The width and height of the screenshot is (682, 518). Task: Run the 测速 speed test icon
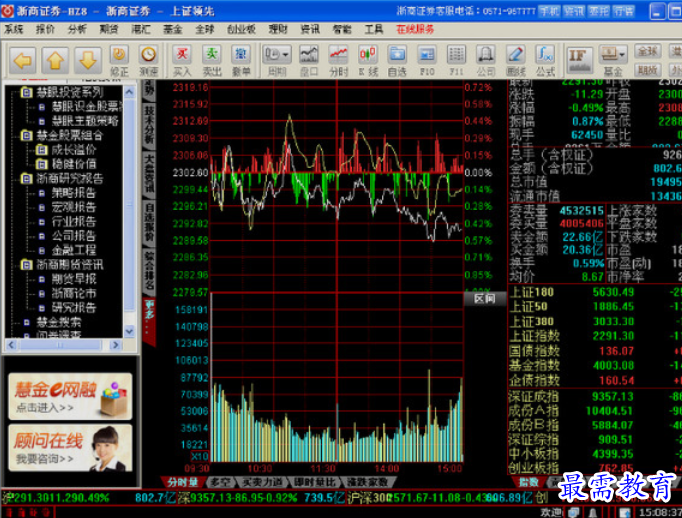148,60
